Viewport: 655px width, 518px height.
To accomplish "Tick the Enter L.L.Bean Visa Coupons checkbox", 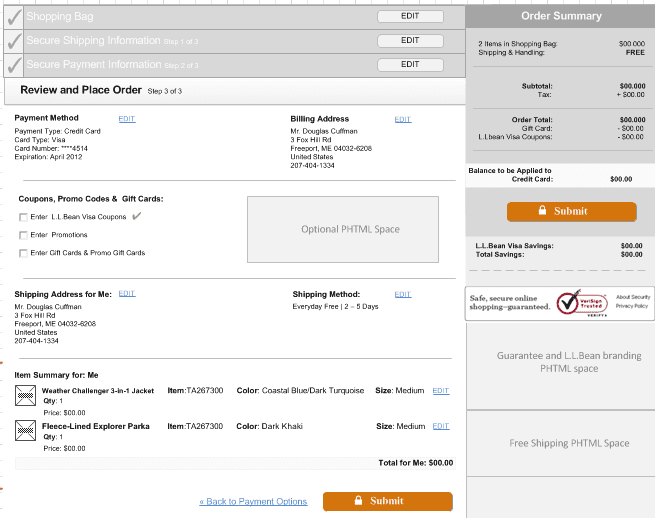I will tap(23, 217).
